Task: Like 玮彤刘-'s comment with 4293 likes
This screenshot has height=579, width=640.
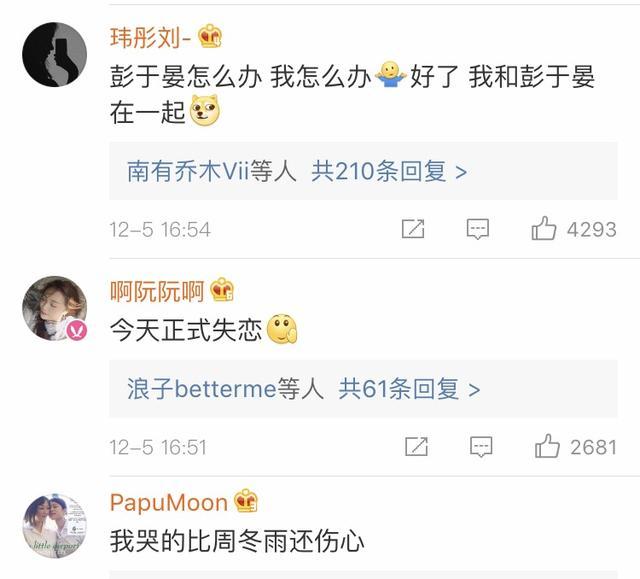Action: (x=544, y=229)
